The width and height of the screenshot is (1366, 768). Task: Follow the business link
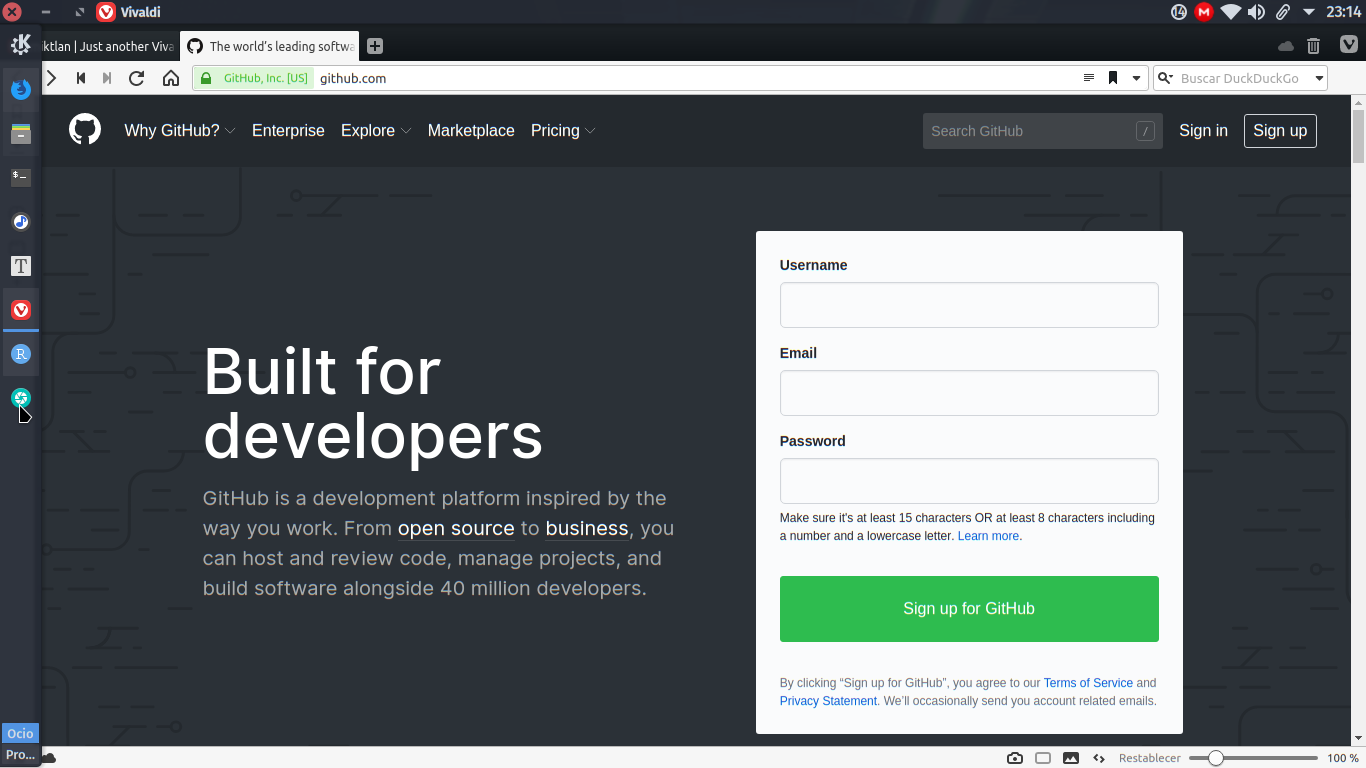point(587,528)
